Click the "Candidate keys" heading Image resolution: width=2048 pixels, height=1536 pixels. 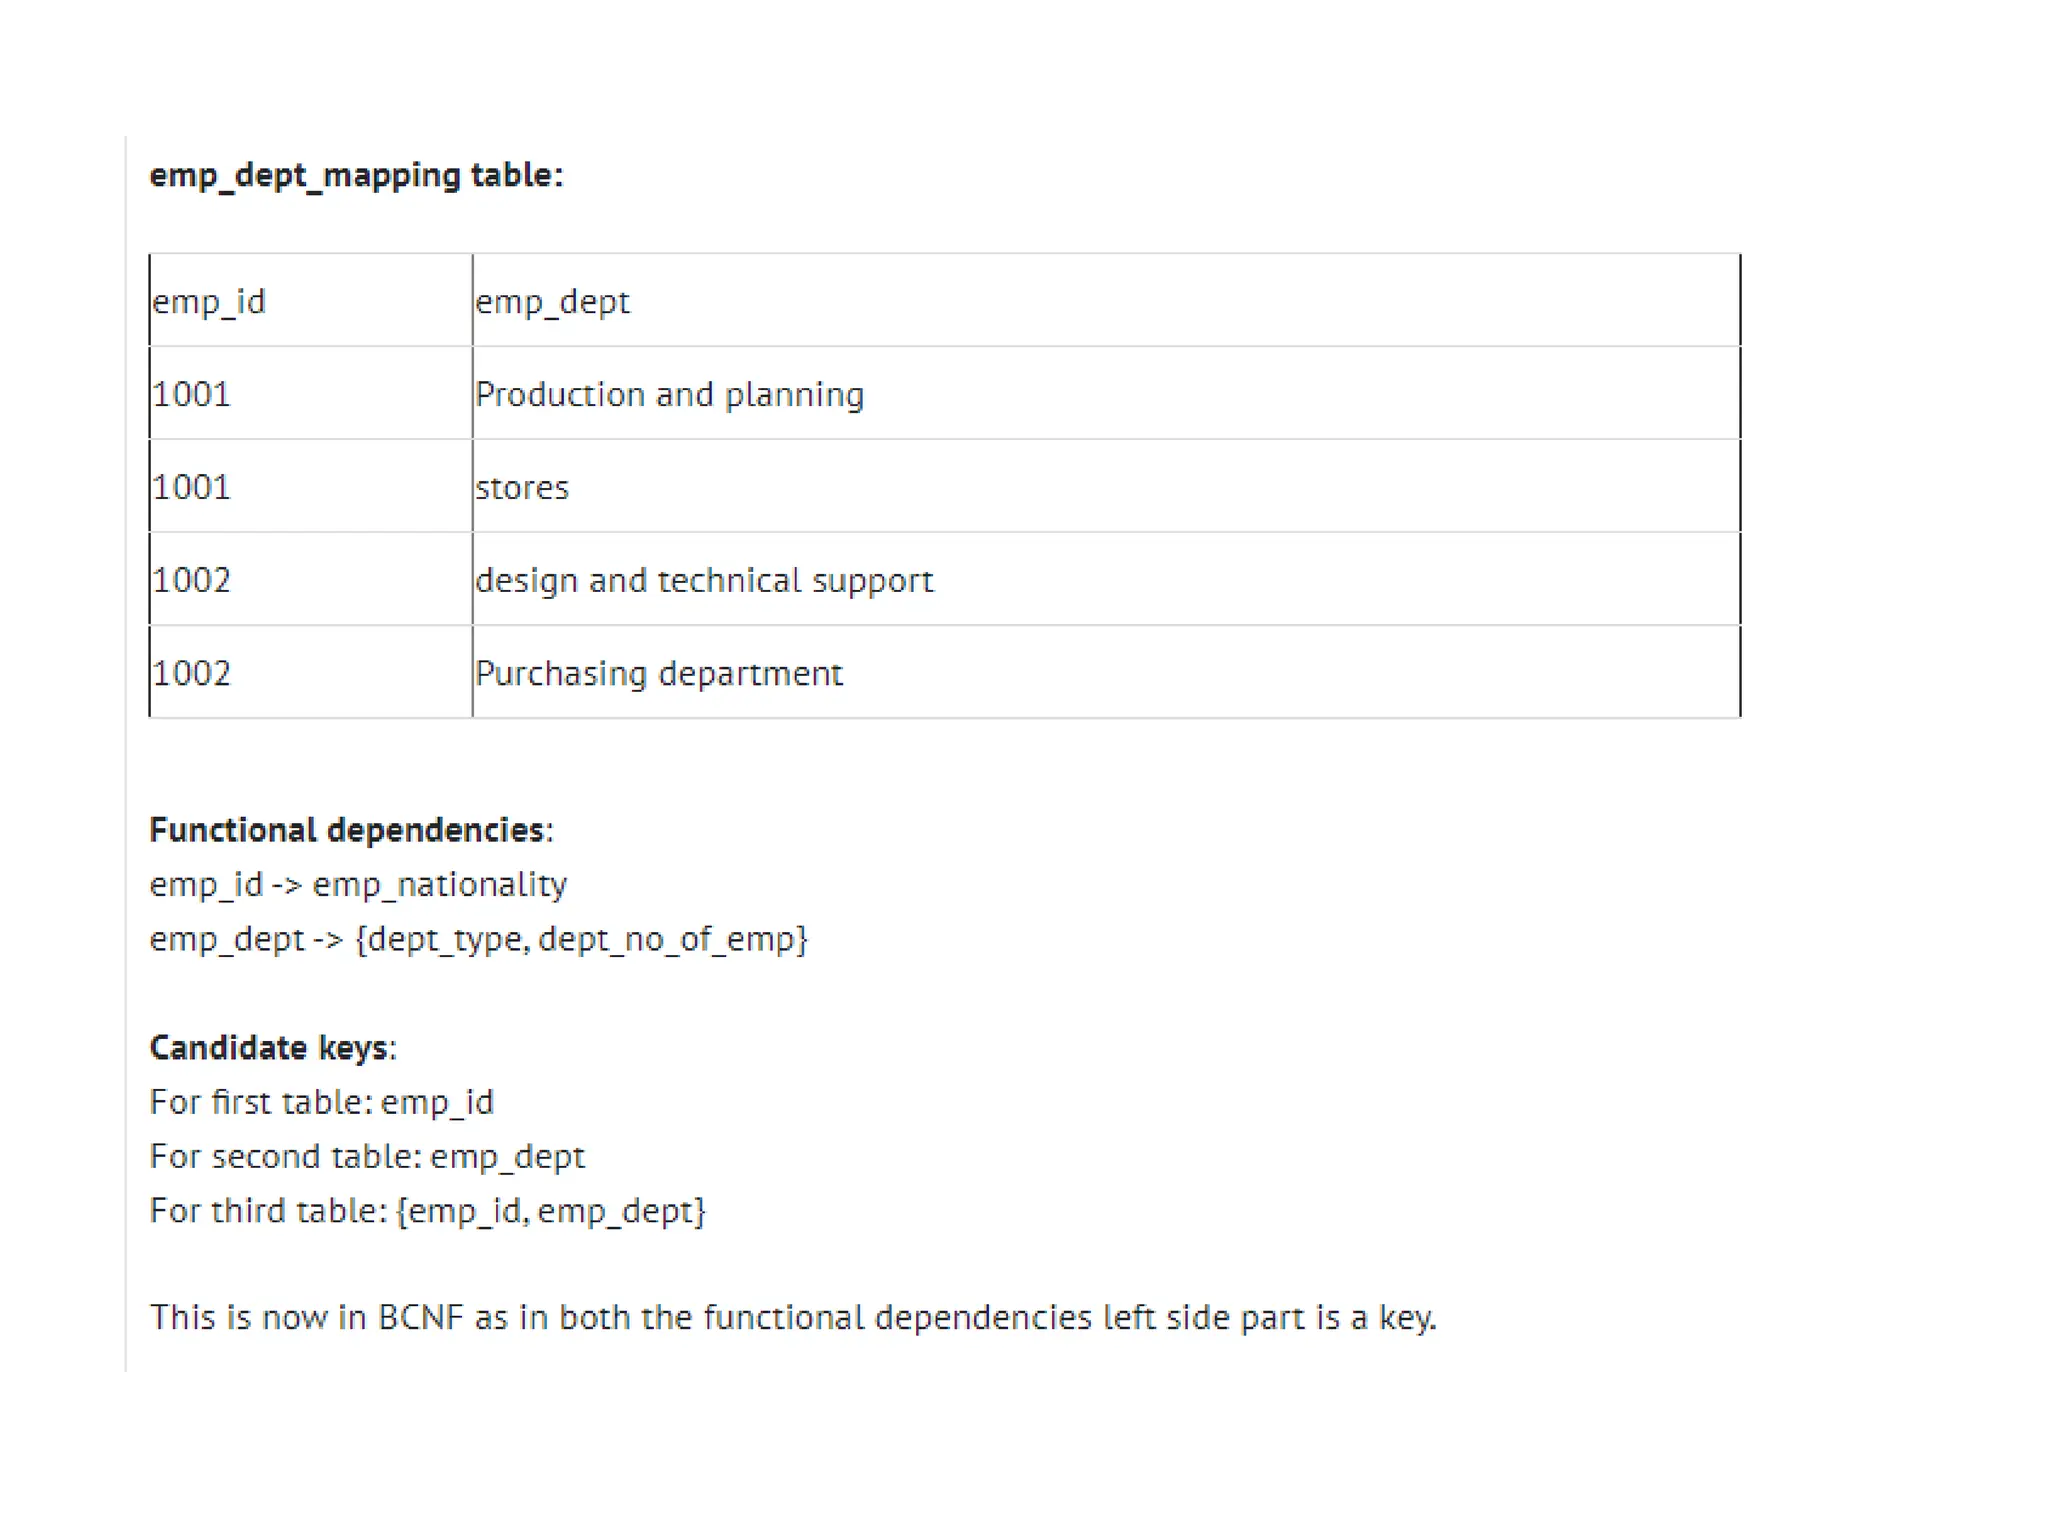pyautogui.click(x=271, y=1047)
